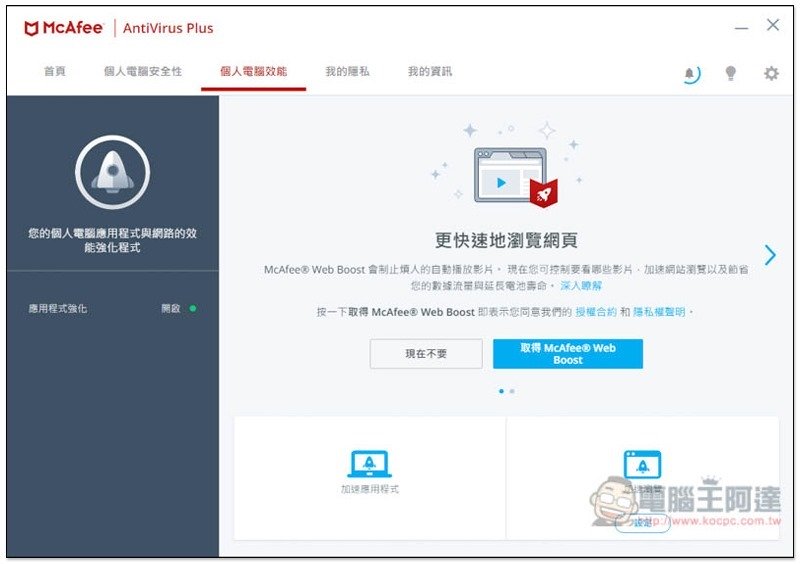Screen dimensions: 800x564
Task: Open the settings gear icon
Action: (x=771, y=73)
